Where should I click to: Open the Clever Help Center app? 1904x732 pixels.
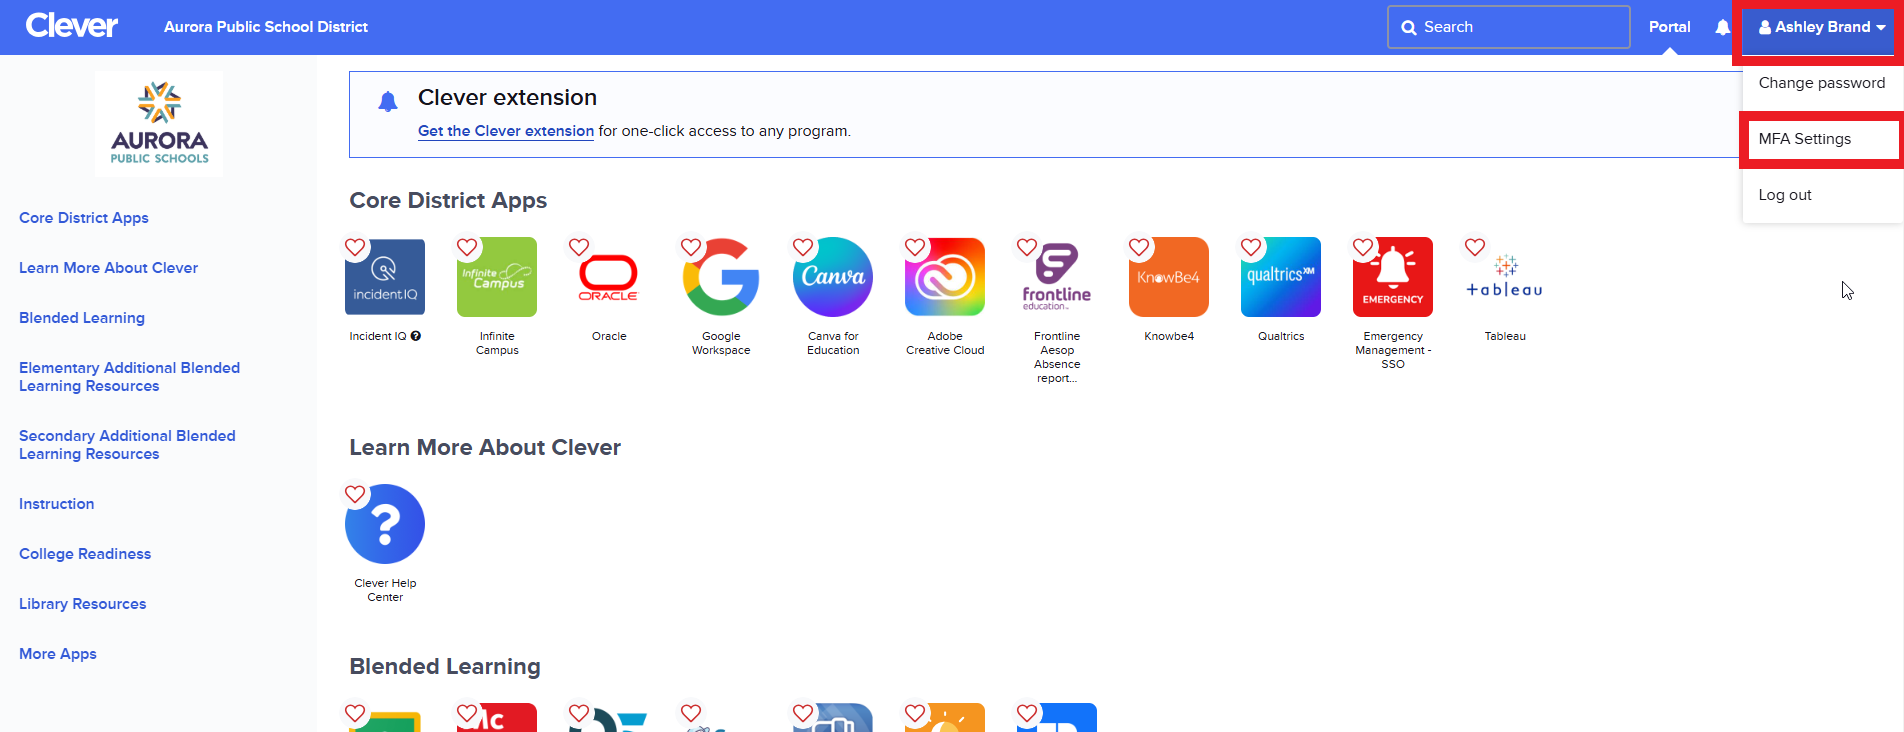(x=385, y=524)
